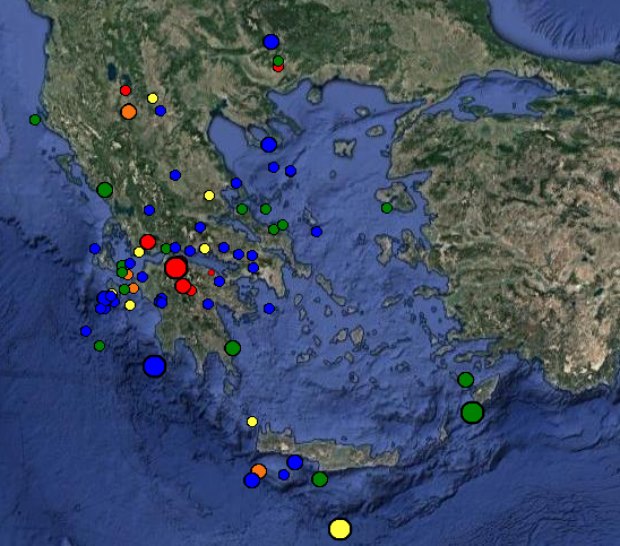Click the large yellow marker south of Crete

pos(340,529)
